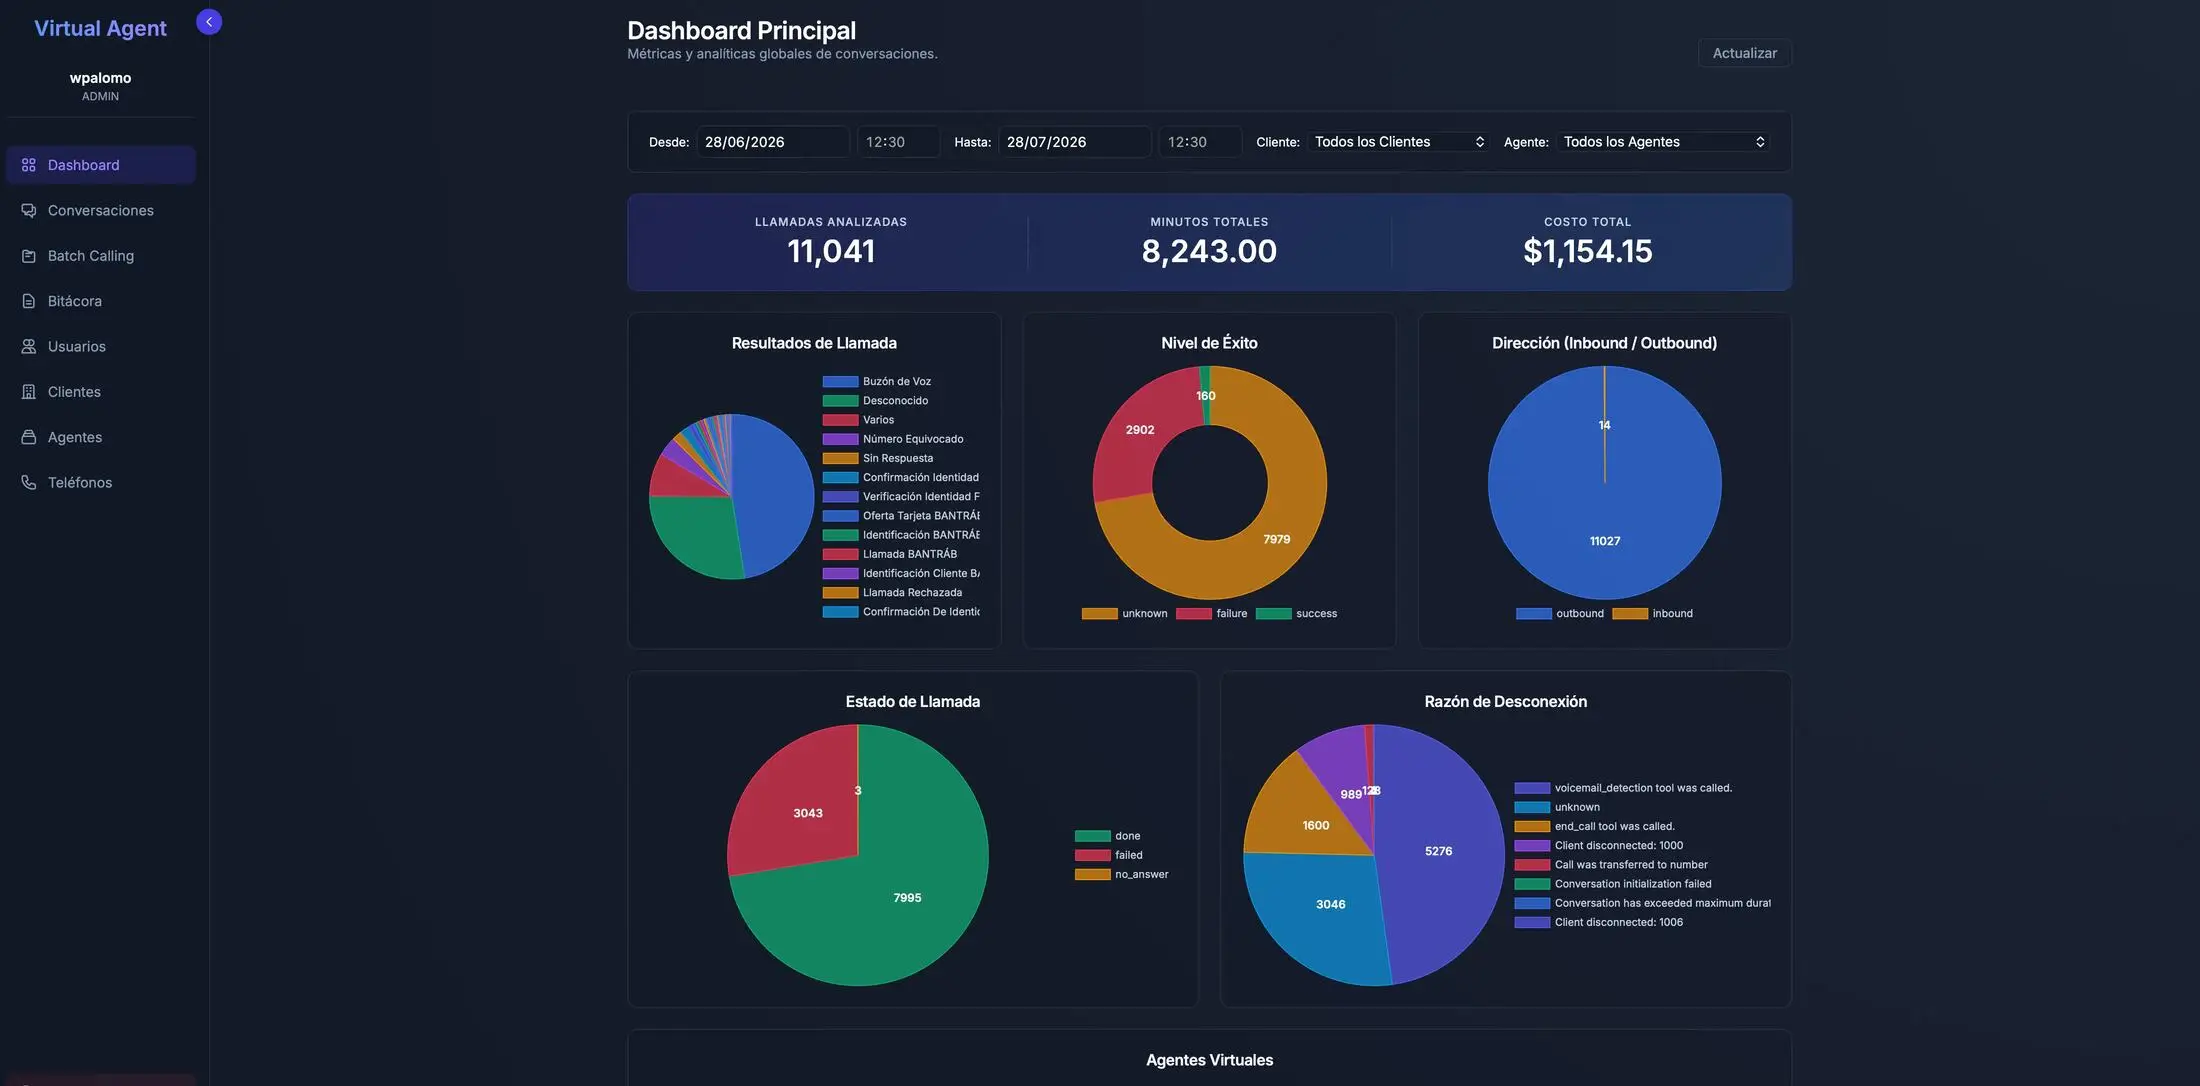Go to Batch Calling section

point(100,256)
